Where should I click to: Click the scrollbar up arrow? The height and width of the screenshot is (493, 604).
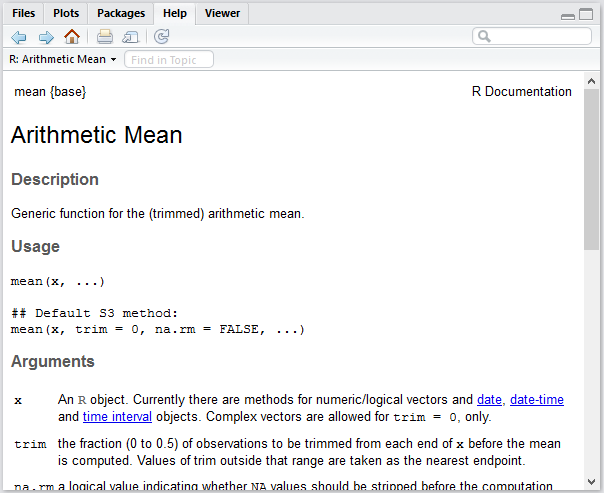click(591, 81)
